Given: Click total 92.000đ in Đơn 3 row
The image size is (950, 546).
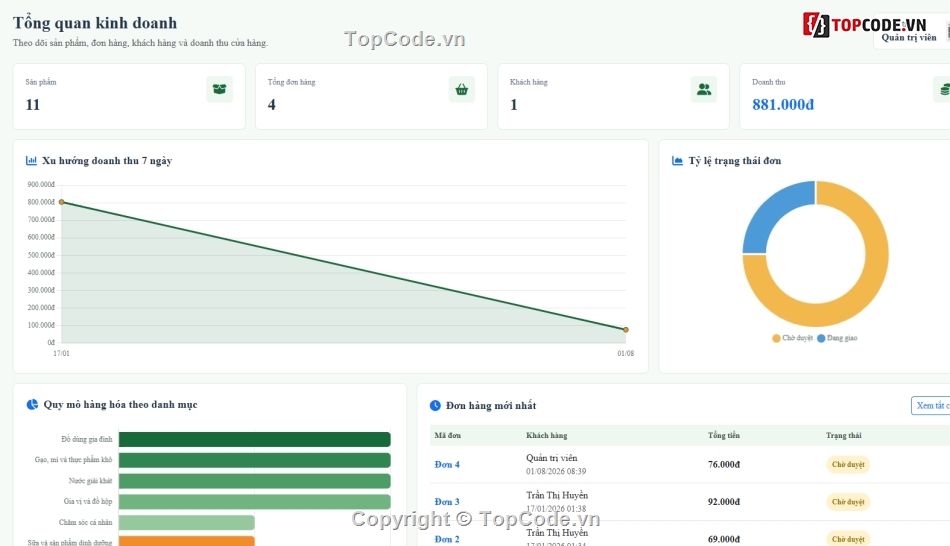Looking at the screenshot, I should (724, 502).
